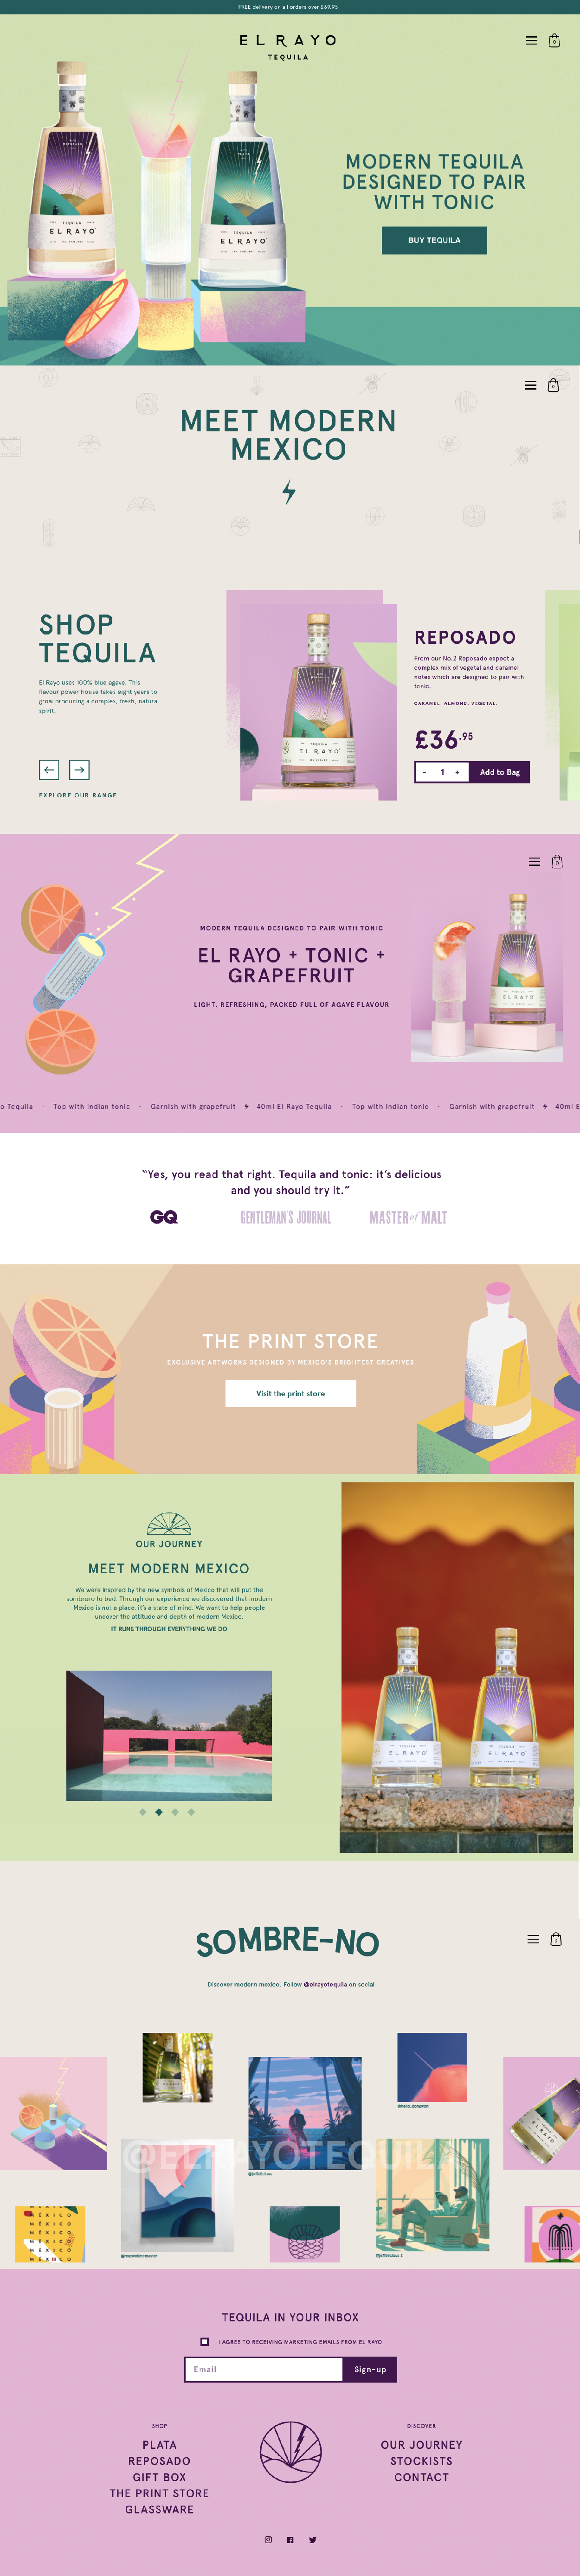Click Visit the print store button
Screen dimensions: 580x2576
click(290, 1393)
